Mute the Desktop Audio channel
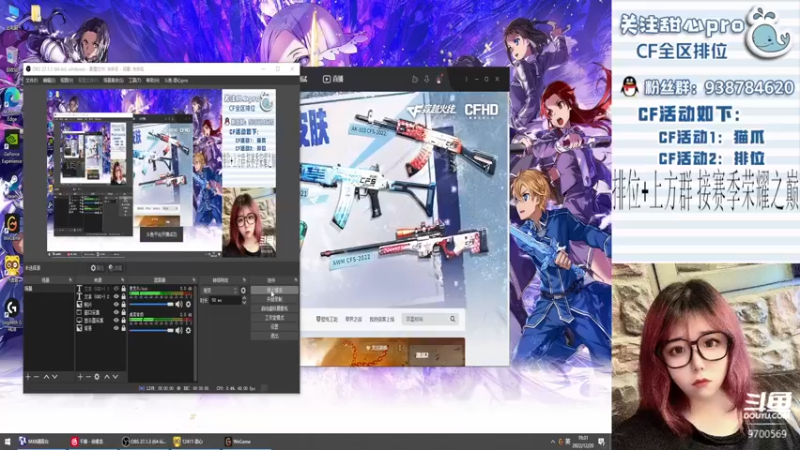This screenshot has width=800, height=450. [x=179, y=331]
